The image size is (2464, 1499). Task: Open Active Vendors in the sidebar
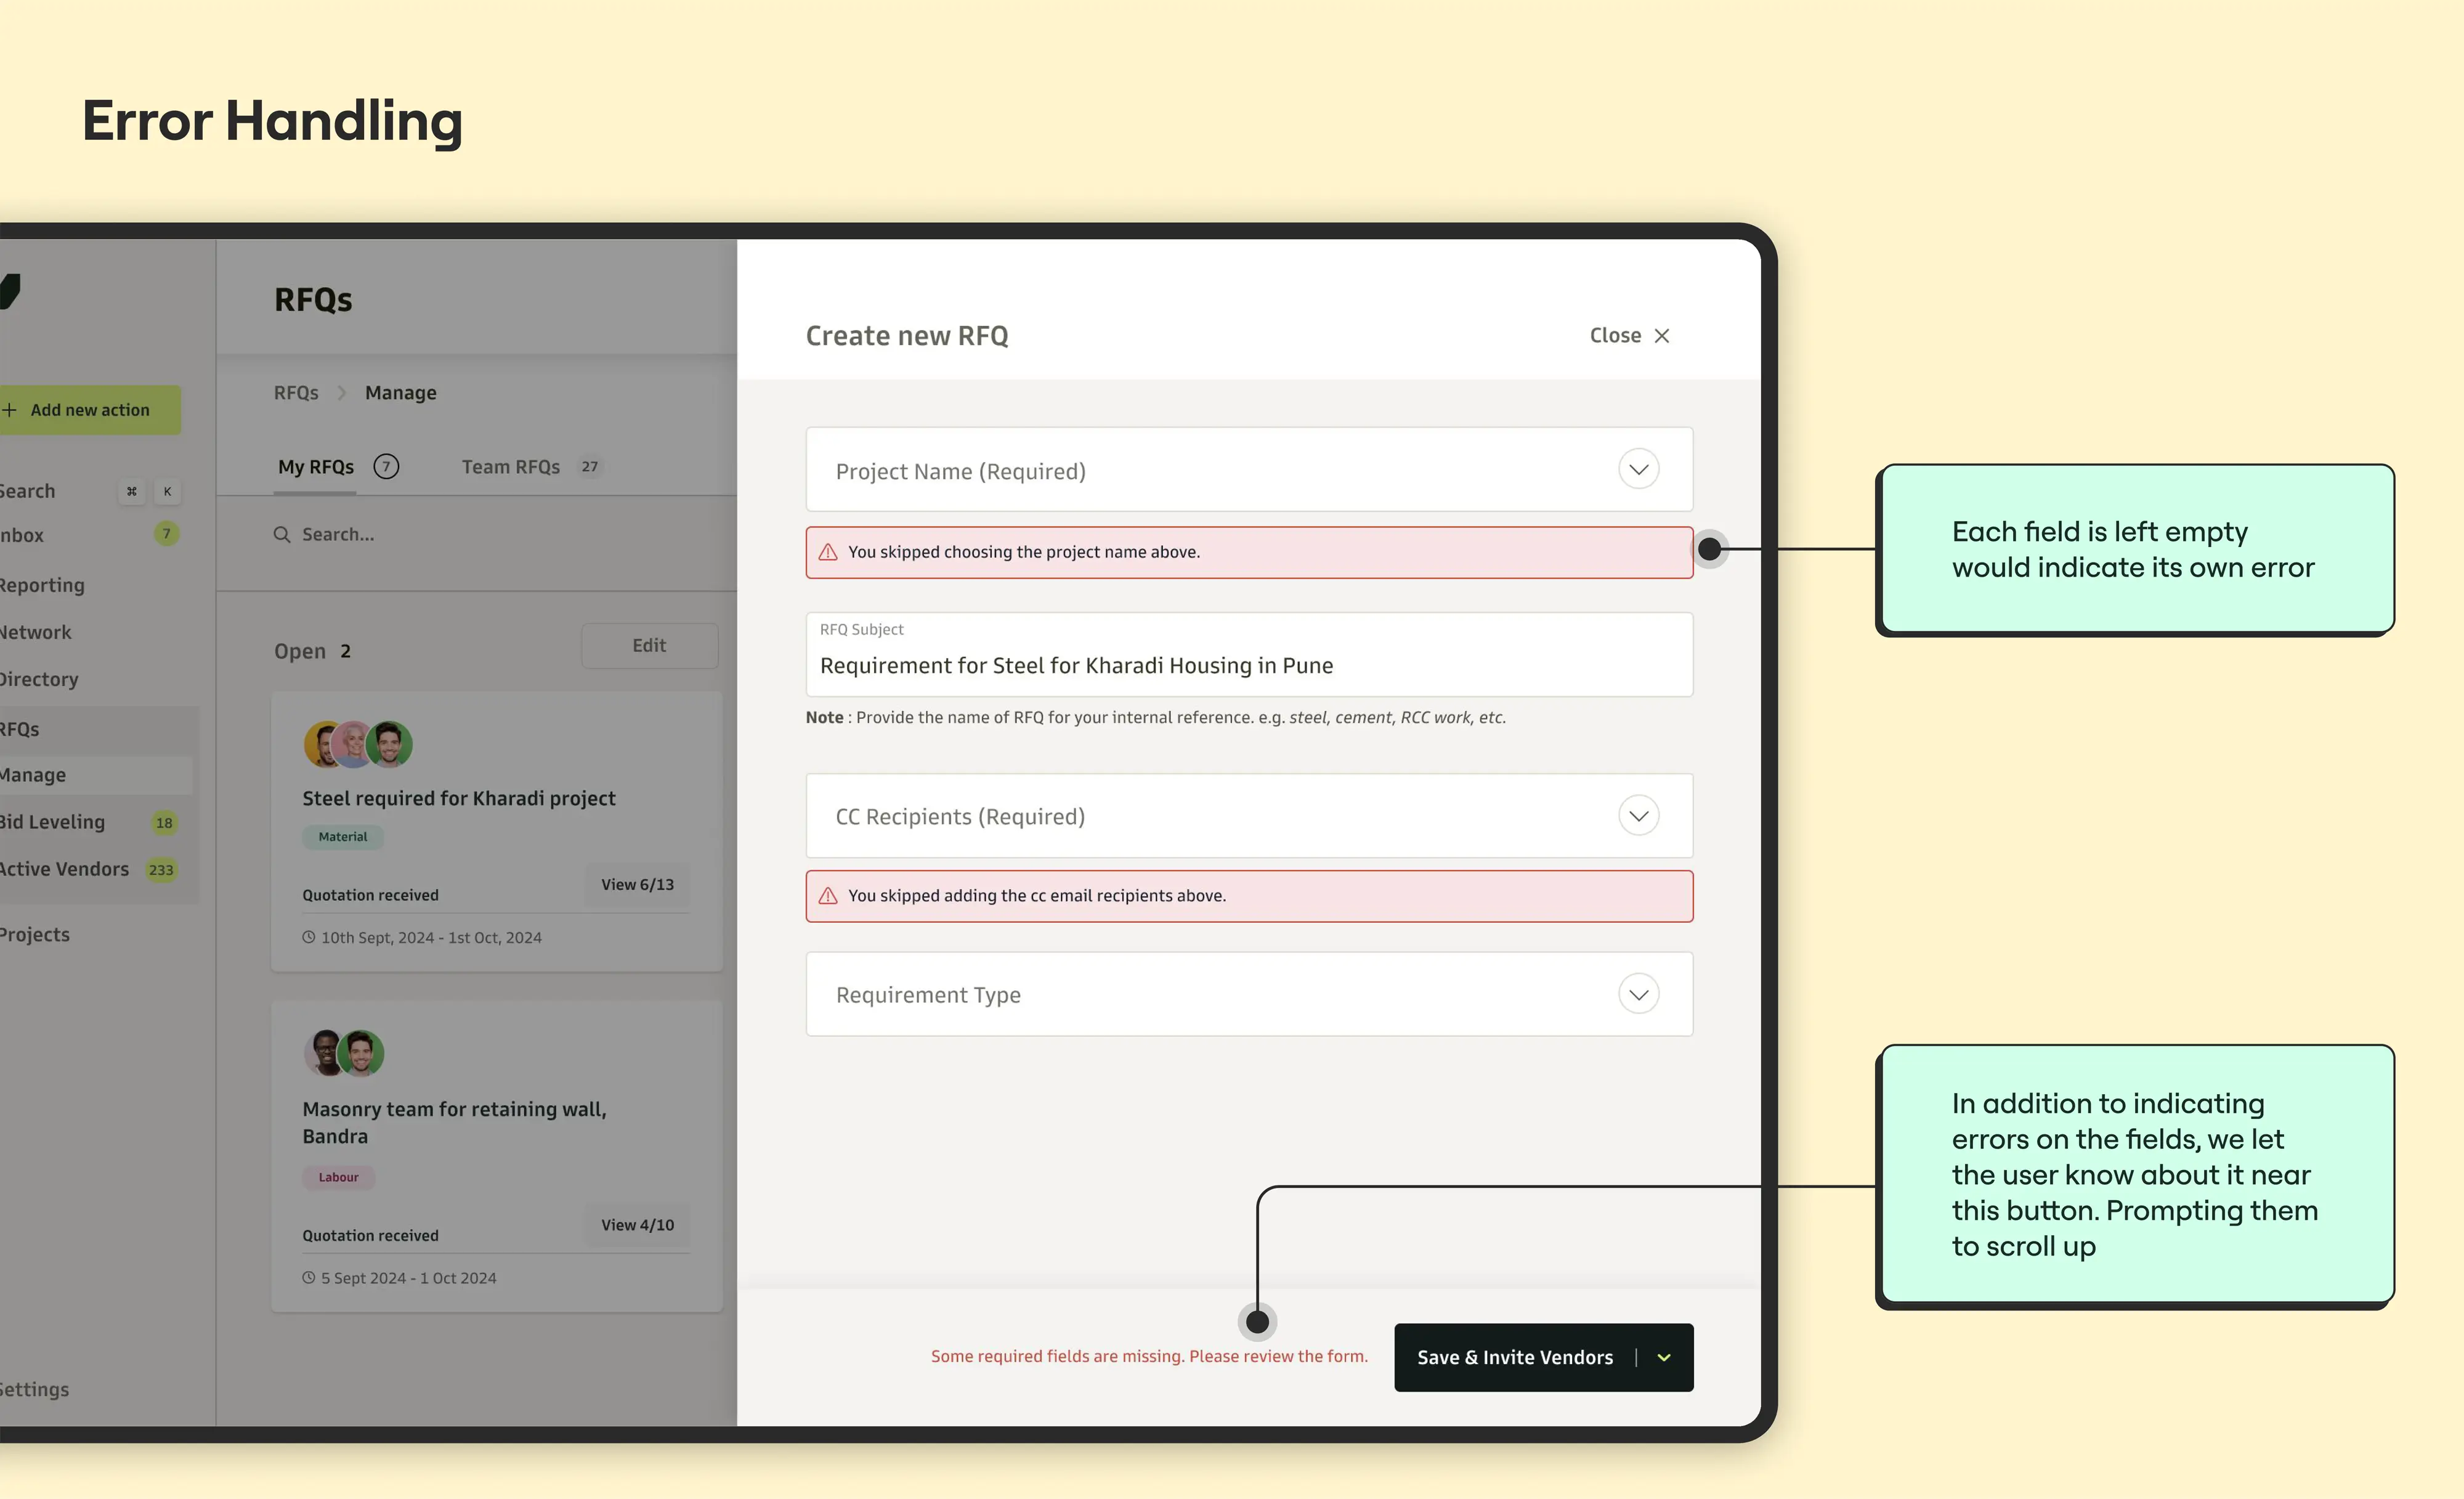coord(65,869)
